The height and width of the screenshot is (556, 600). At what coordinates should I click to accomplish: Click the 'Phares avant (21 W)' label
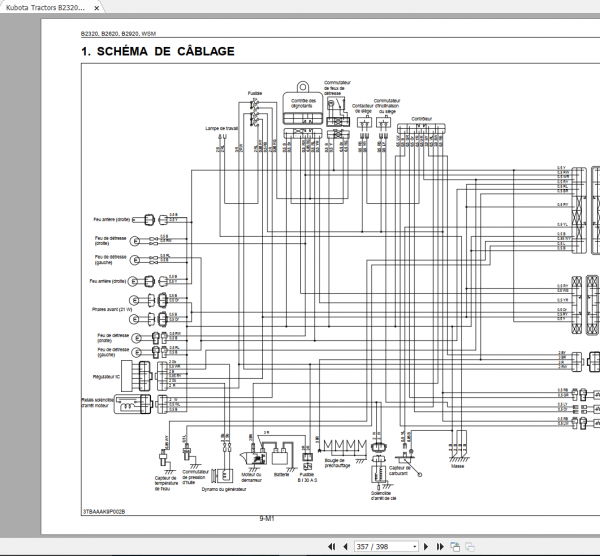tap(112, 309)
